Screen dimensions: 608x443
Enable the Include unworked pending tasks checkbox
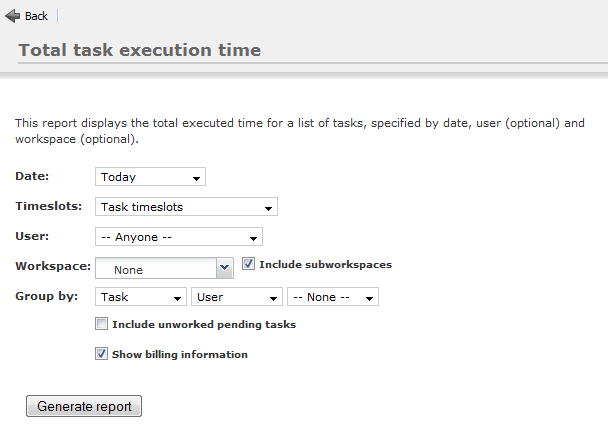click(x=102, y=324)
